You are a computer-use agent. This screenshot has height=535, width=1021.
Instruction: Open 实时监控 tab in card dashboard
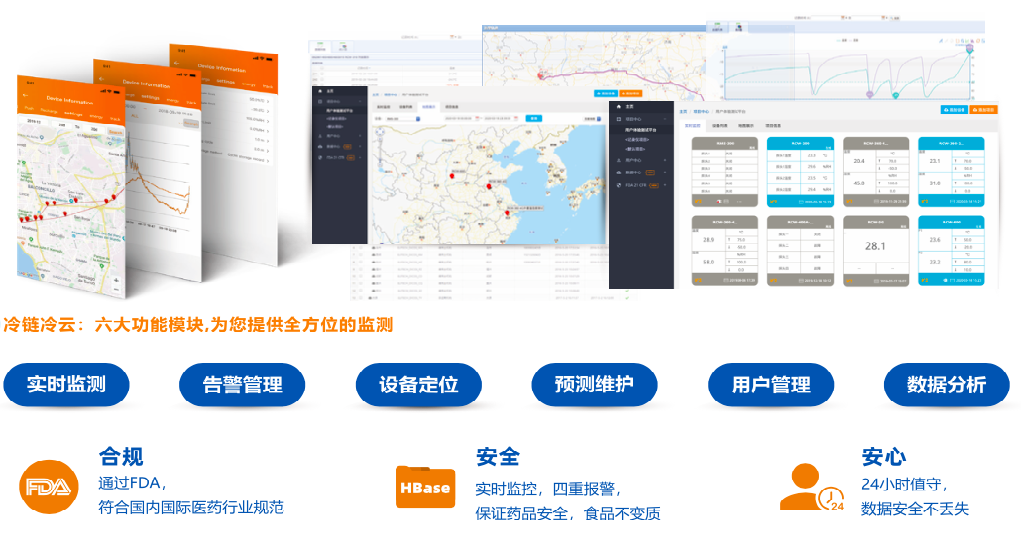point(692,126)
